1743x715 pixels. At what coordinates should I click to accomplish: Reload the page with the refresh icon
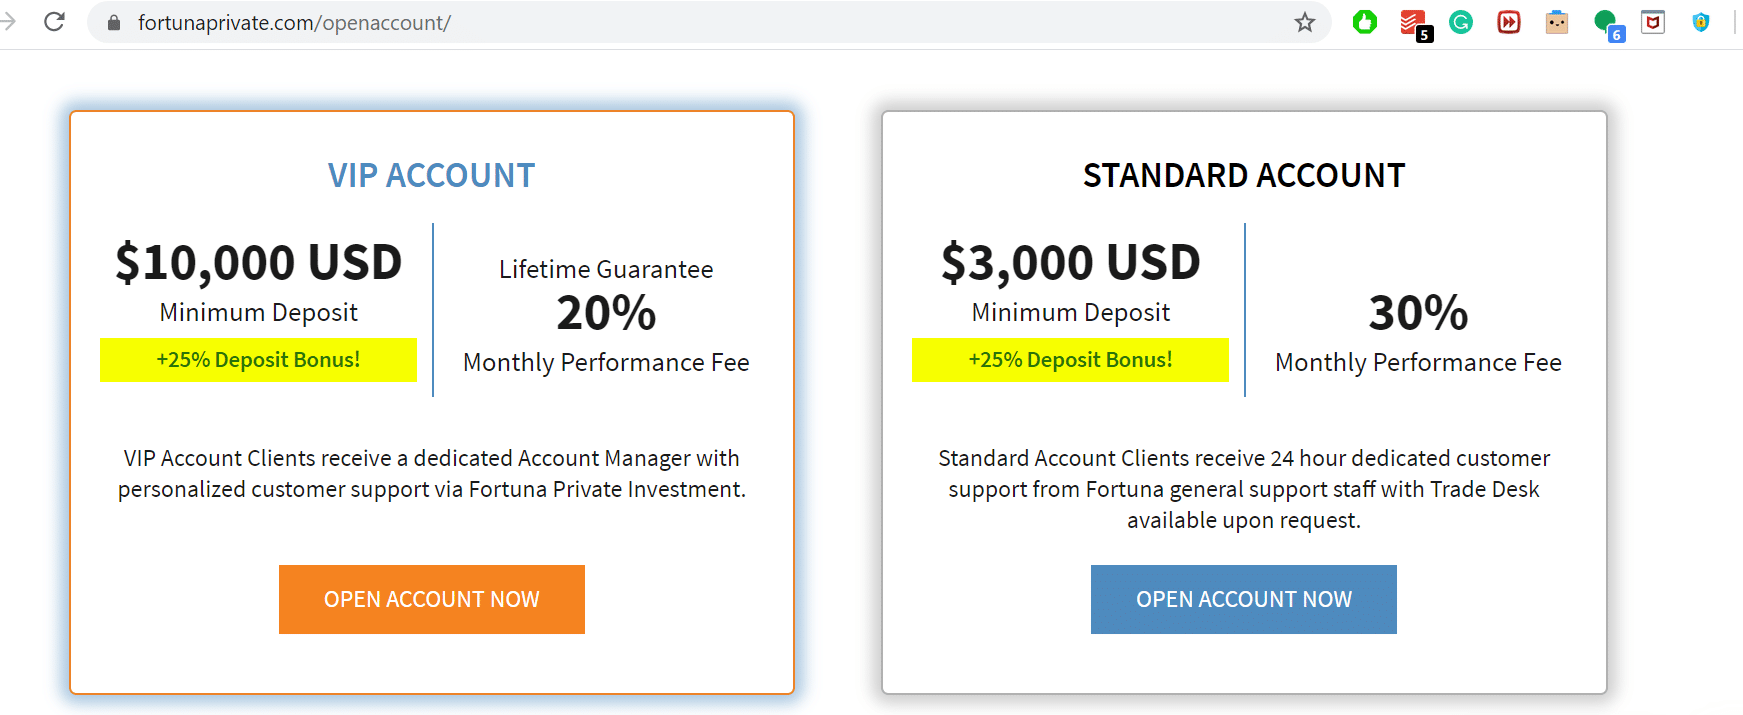click(x=55, y=22)
